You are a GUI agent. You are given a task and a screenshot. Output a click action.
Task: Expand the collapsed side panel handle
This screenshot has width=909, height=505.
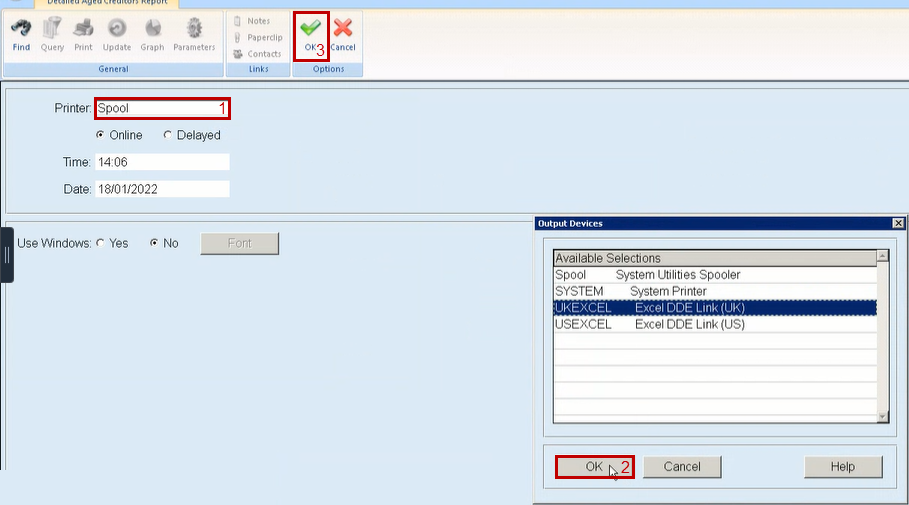6,255
